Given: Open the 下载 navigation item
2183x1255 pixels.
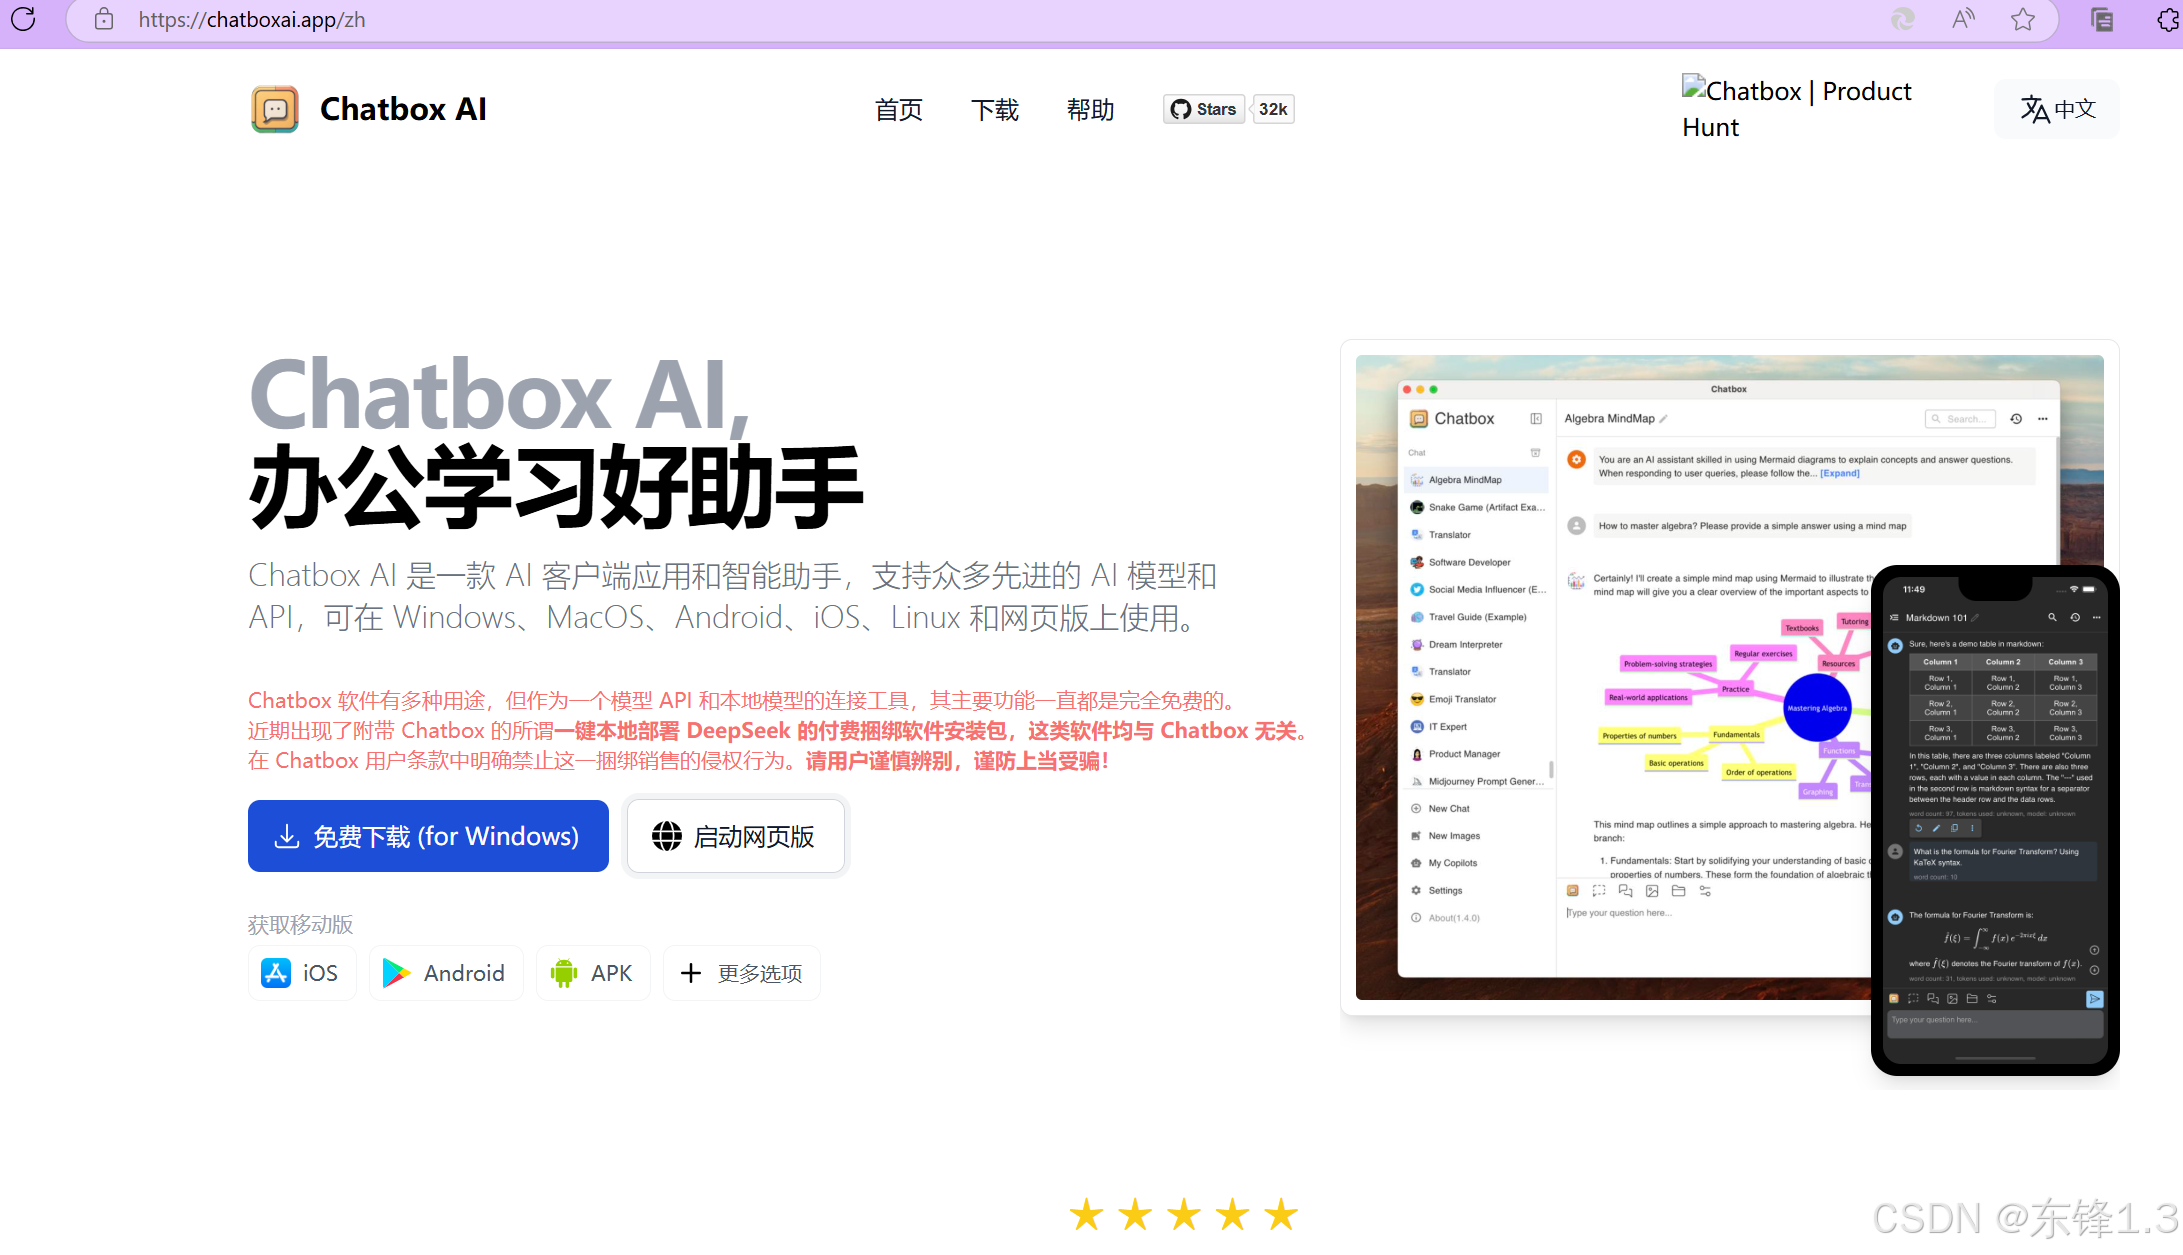Looking at the screenshot, I should 994,109.
